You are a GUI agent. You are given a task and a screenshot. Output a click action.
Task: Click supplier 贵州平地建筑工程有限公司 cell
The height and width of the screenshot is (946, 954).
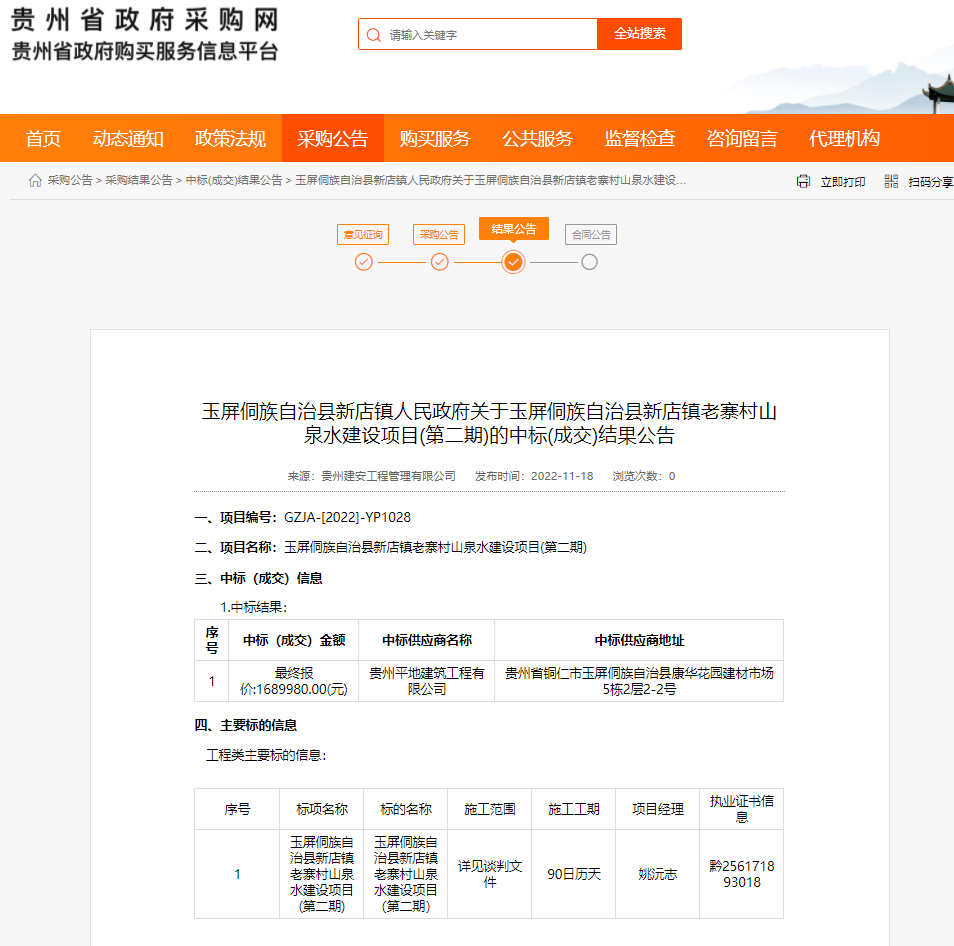(427, 681)
